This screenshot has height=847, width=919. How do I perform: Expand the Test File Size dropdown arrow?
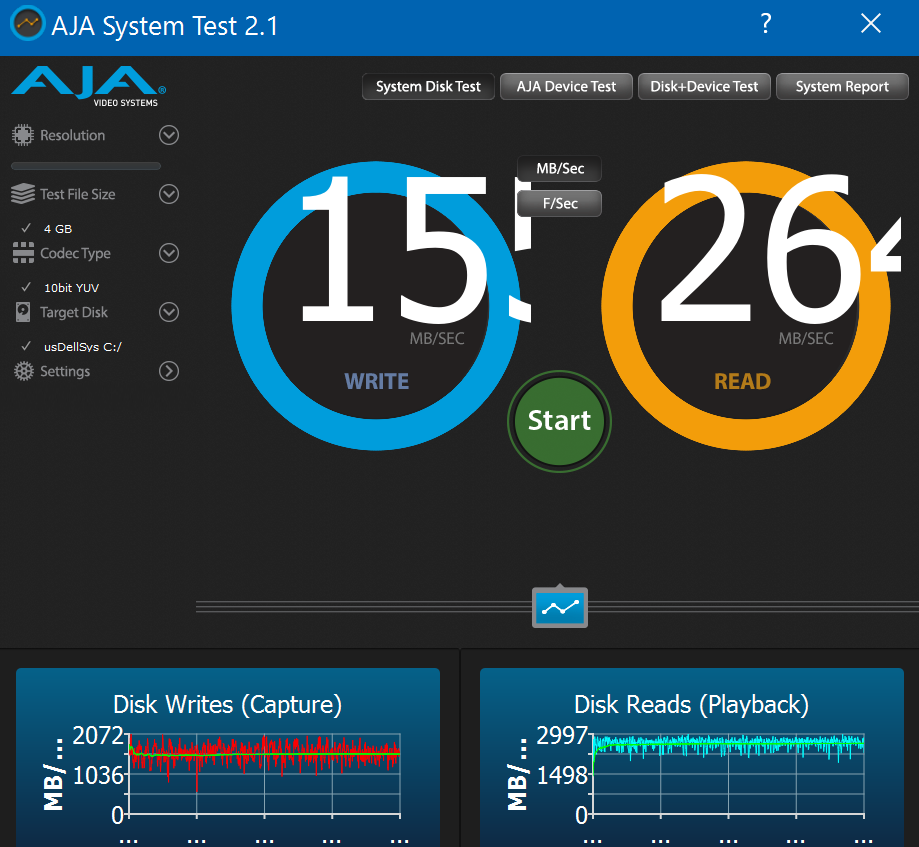coord(169,194)
